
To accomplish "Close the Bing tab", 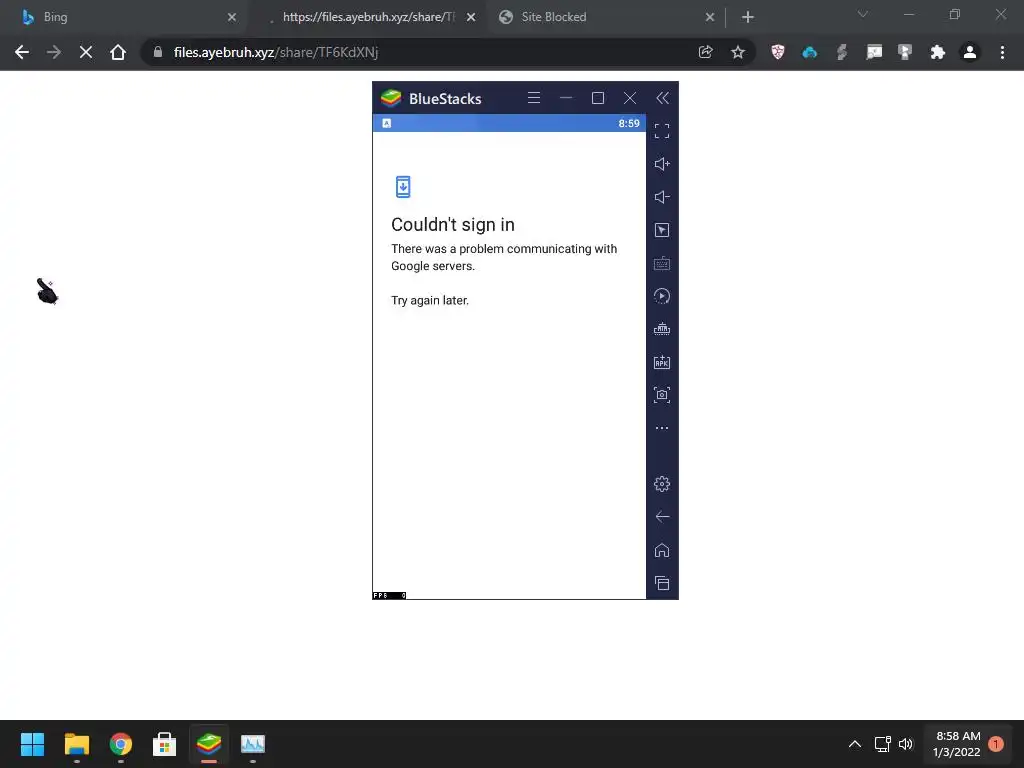I will click(x=231, y=17).
